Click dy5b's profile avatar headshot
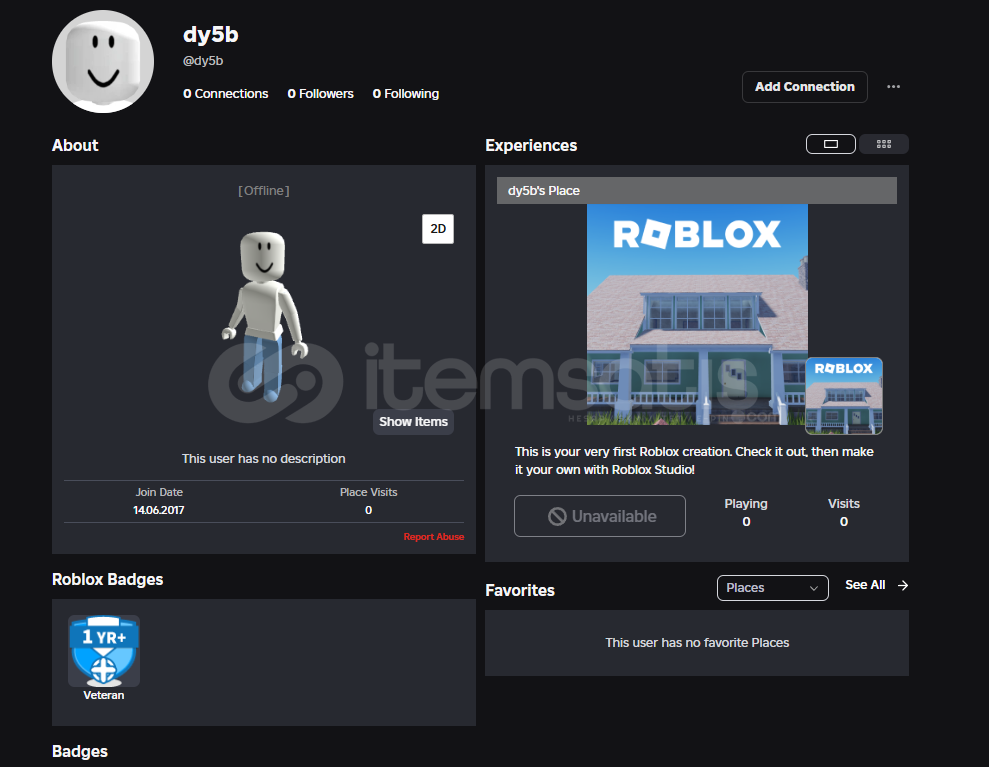 coord(102,62)
